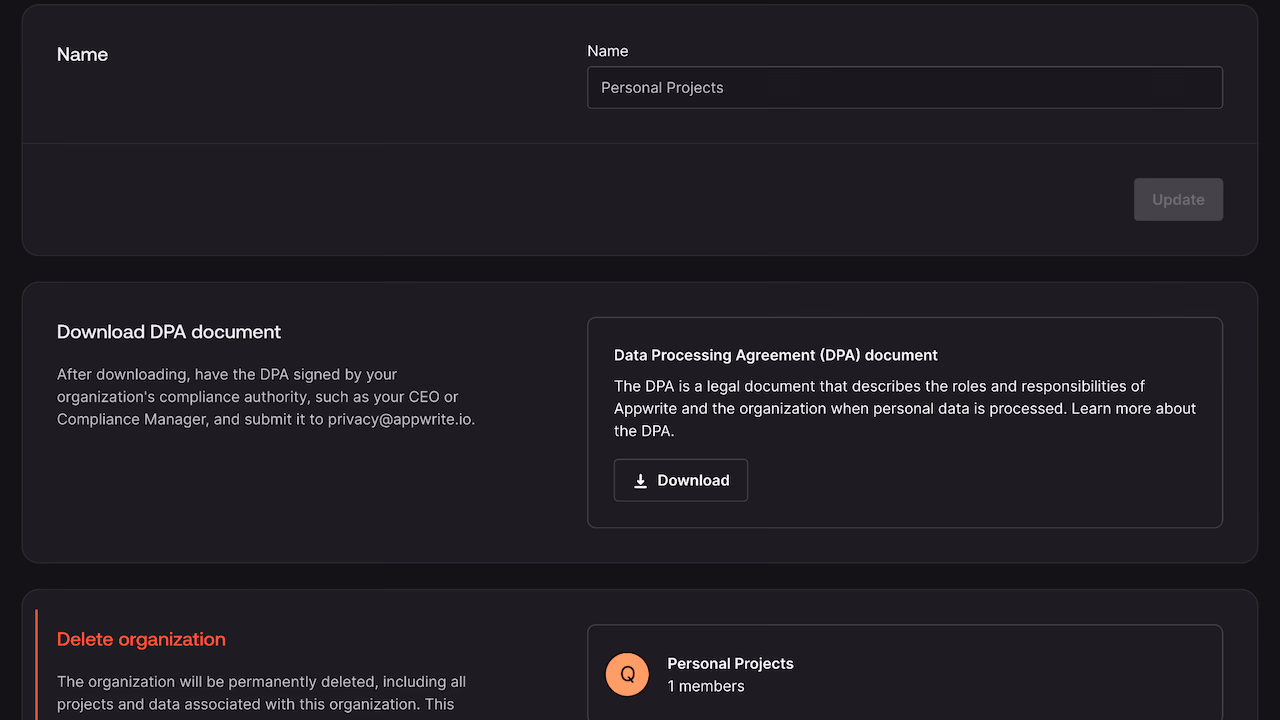Click the 'Data Processing Agreement (DPA) document' title
This screenshot has width=1280, height=720.
pyautogui.click(x=776, y=355)
